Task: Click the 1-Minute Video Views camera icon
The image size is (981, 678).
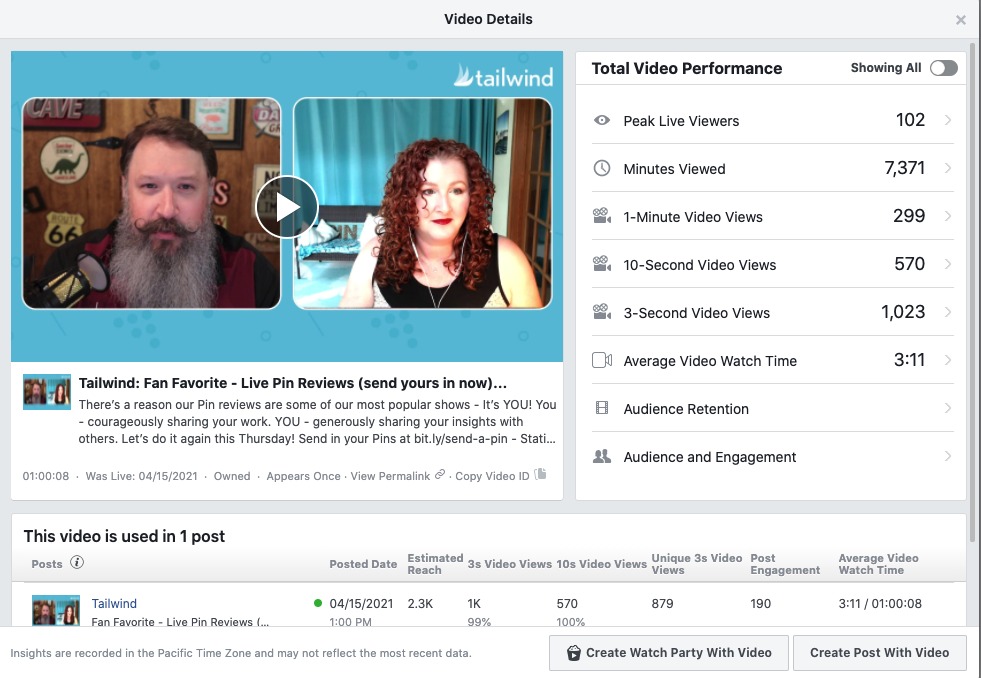Action: [602, 216]
